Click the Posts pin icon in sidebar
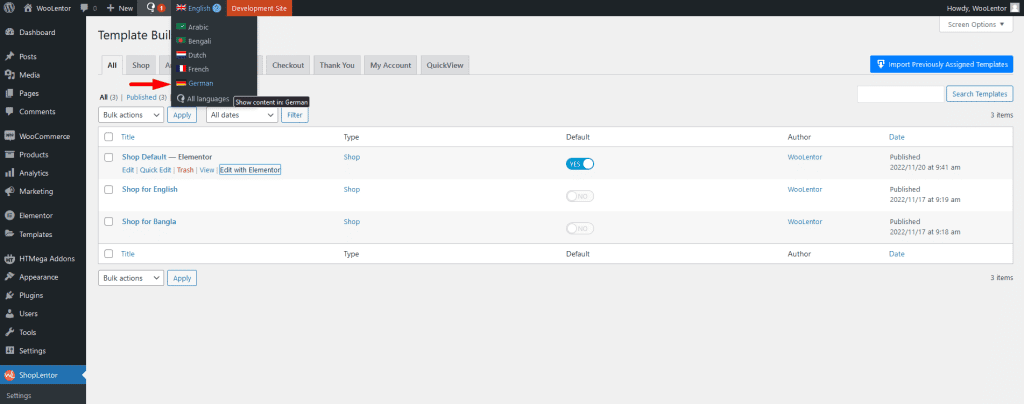Screen dimensions: 1024x404 tap(10, 57)
